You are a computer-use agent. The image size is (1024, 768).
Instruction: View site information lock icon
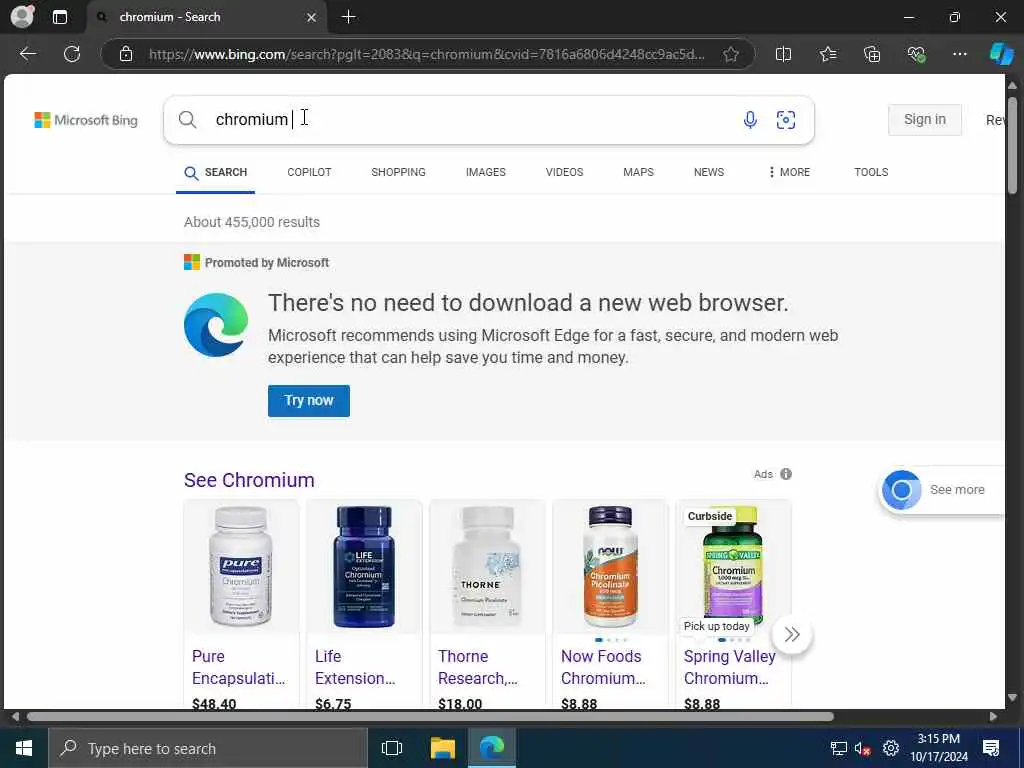[x=126, y=54]
